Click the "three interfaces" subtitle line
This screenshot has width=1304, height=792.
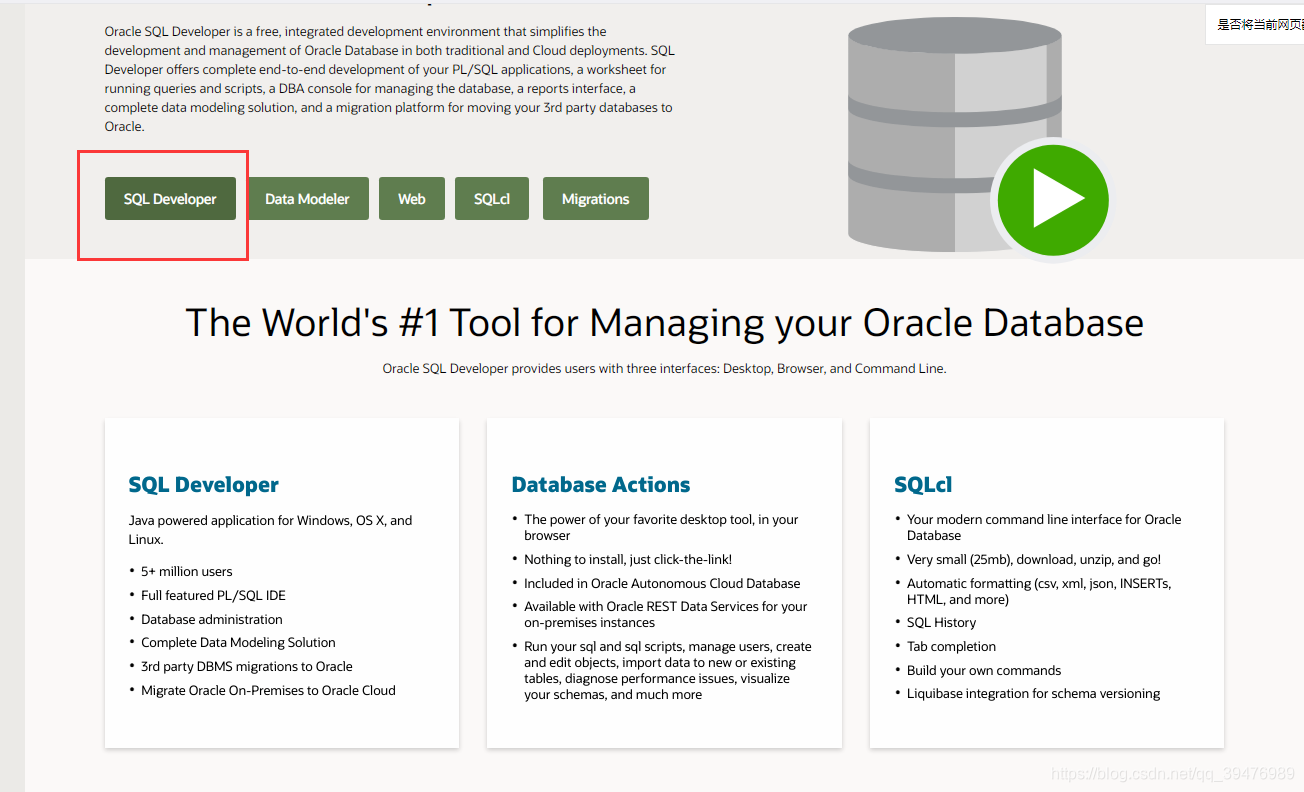pos(664,368)
